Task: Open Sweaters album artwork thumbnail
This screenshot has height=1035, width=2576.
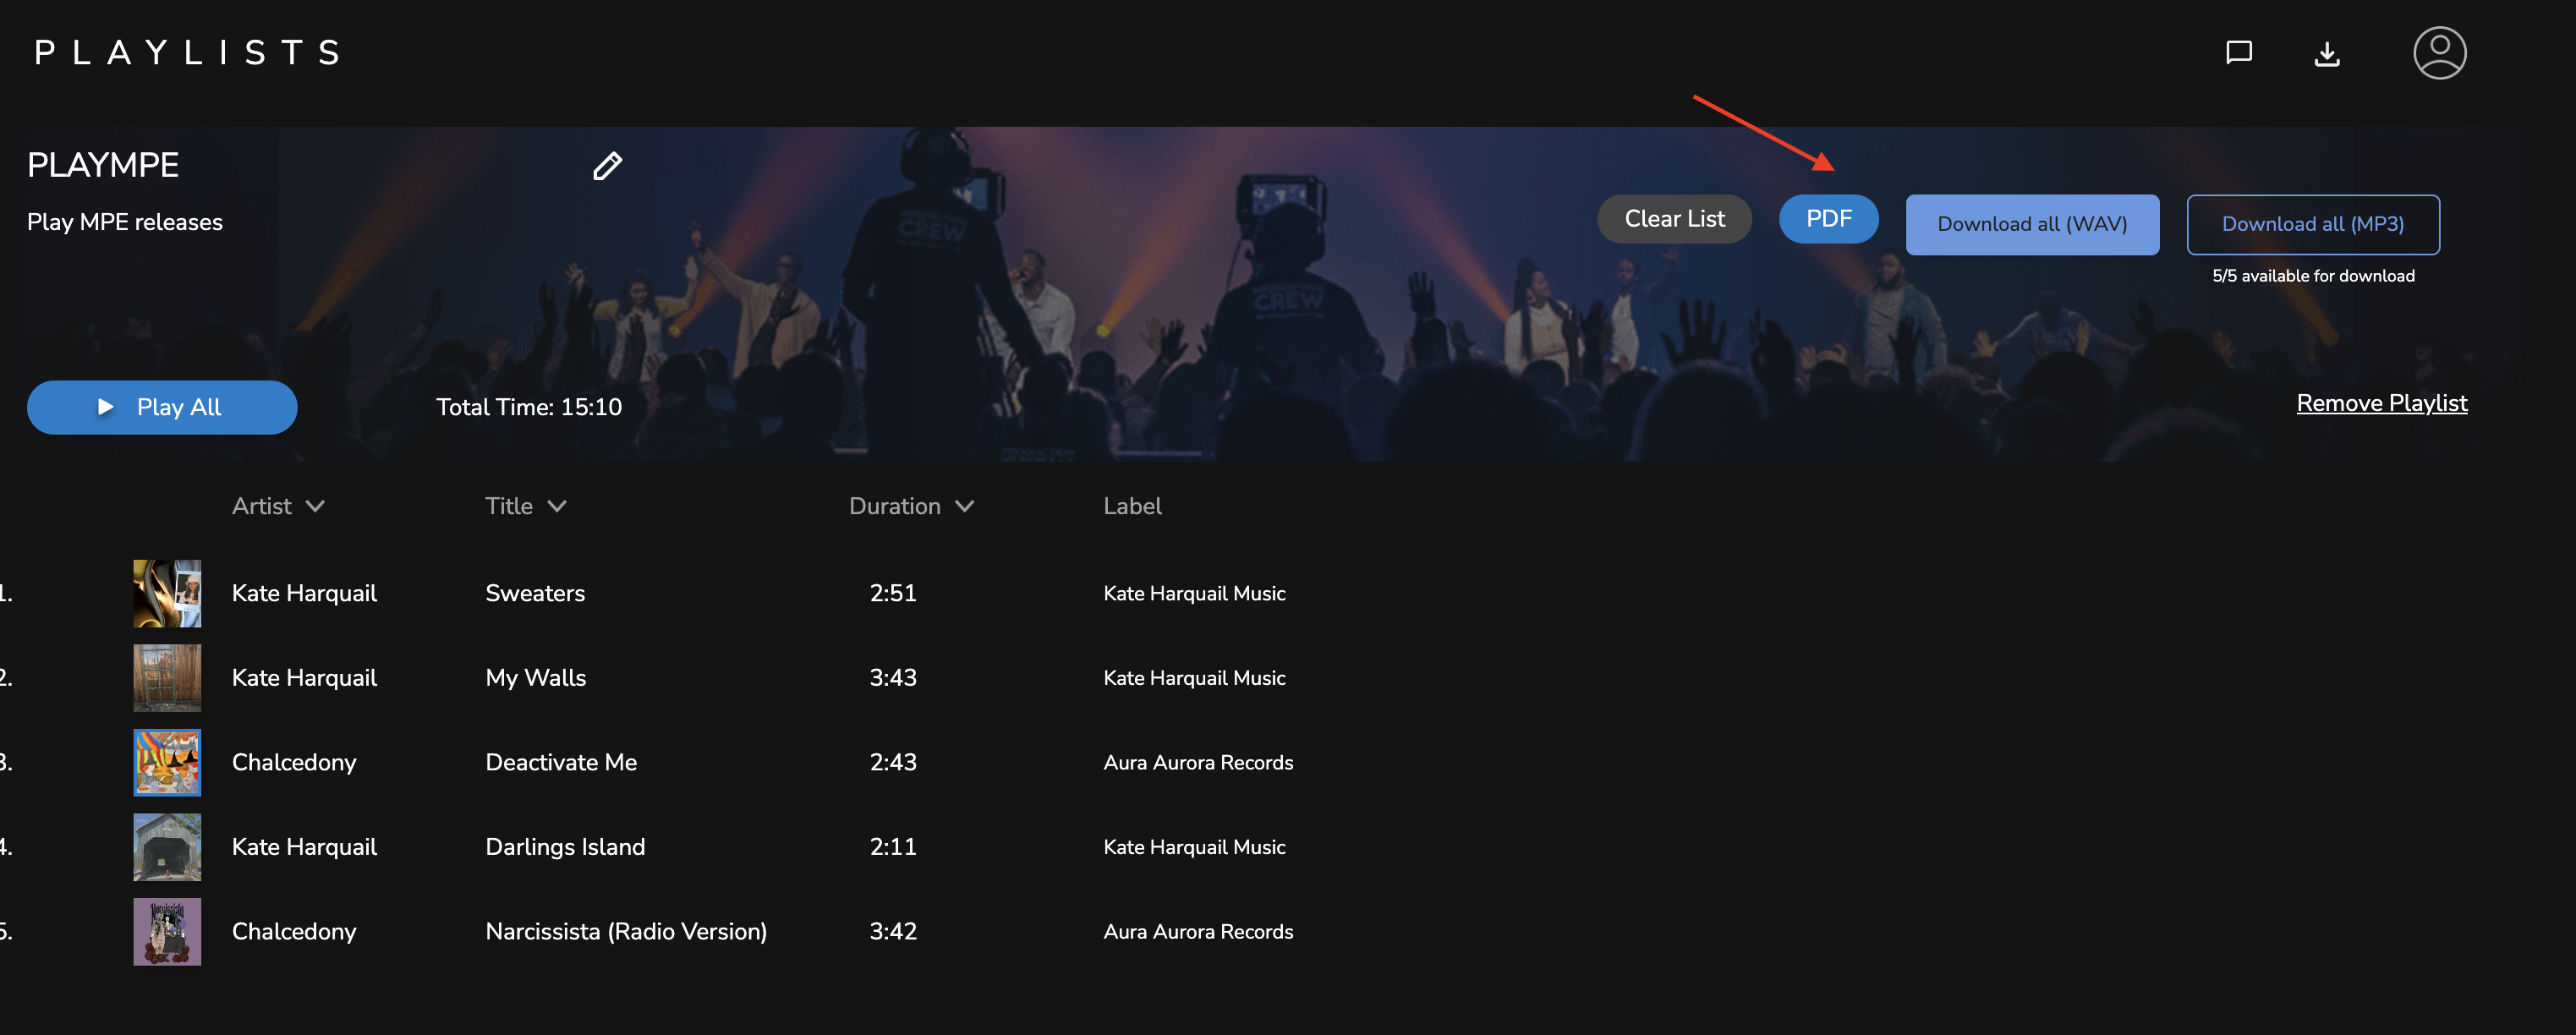Action: pyautogui.click(x=167, y=593)
